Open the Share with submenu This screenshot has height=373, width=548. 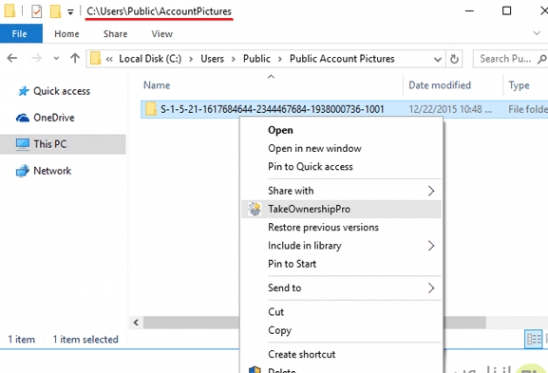click(x=341, y=191)
